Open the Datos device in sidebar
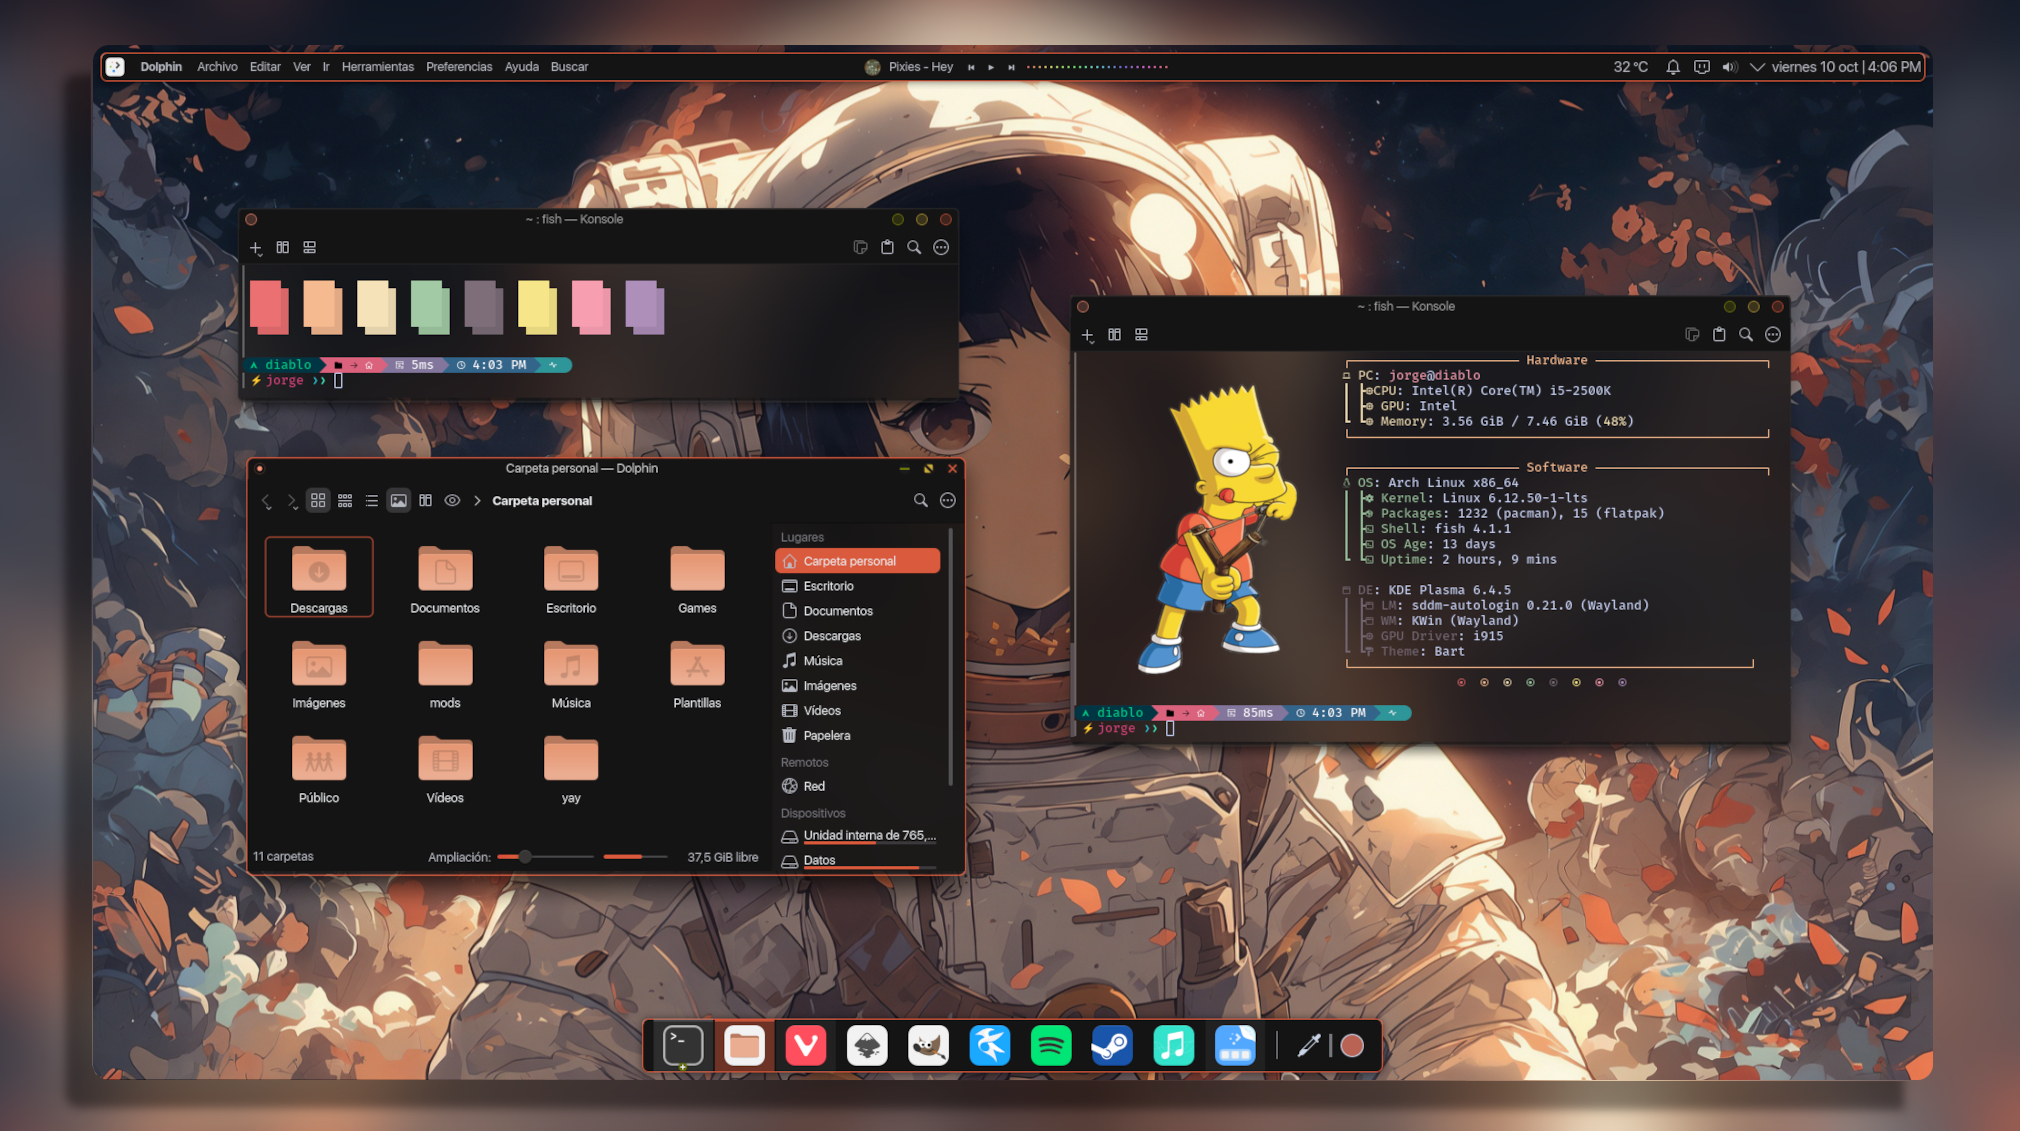The width and height of the screenshot is (2020, 1131). [858, 861]
